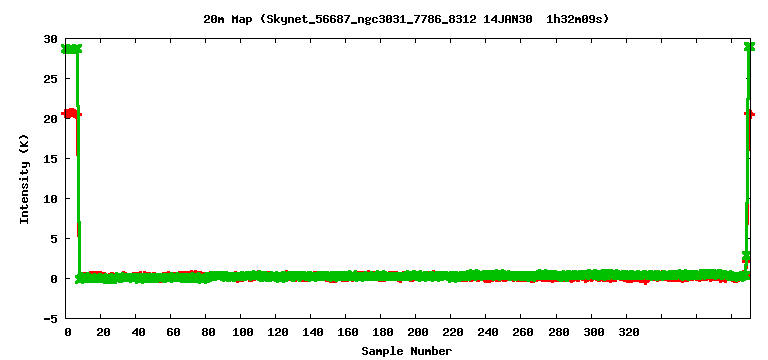Click the red data marker at right edge
This screenshot has width=768, height=360.
click(750, 114)
